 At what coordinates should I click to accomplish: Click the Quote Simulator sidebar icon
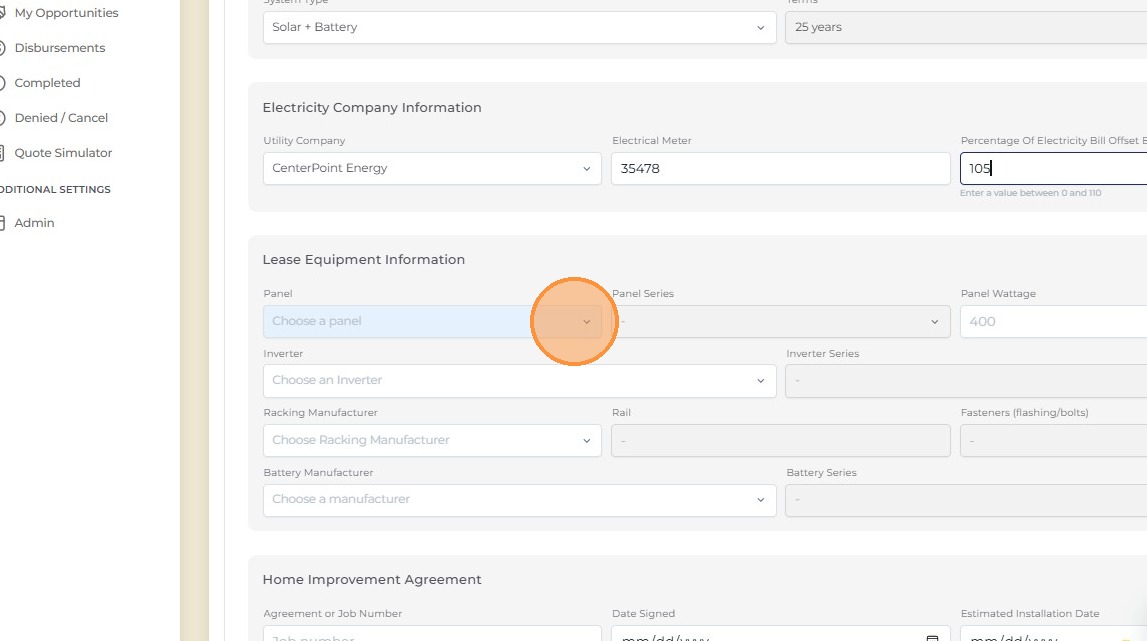[x=2, y=153]
